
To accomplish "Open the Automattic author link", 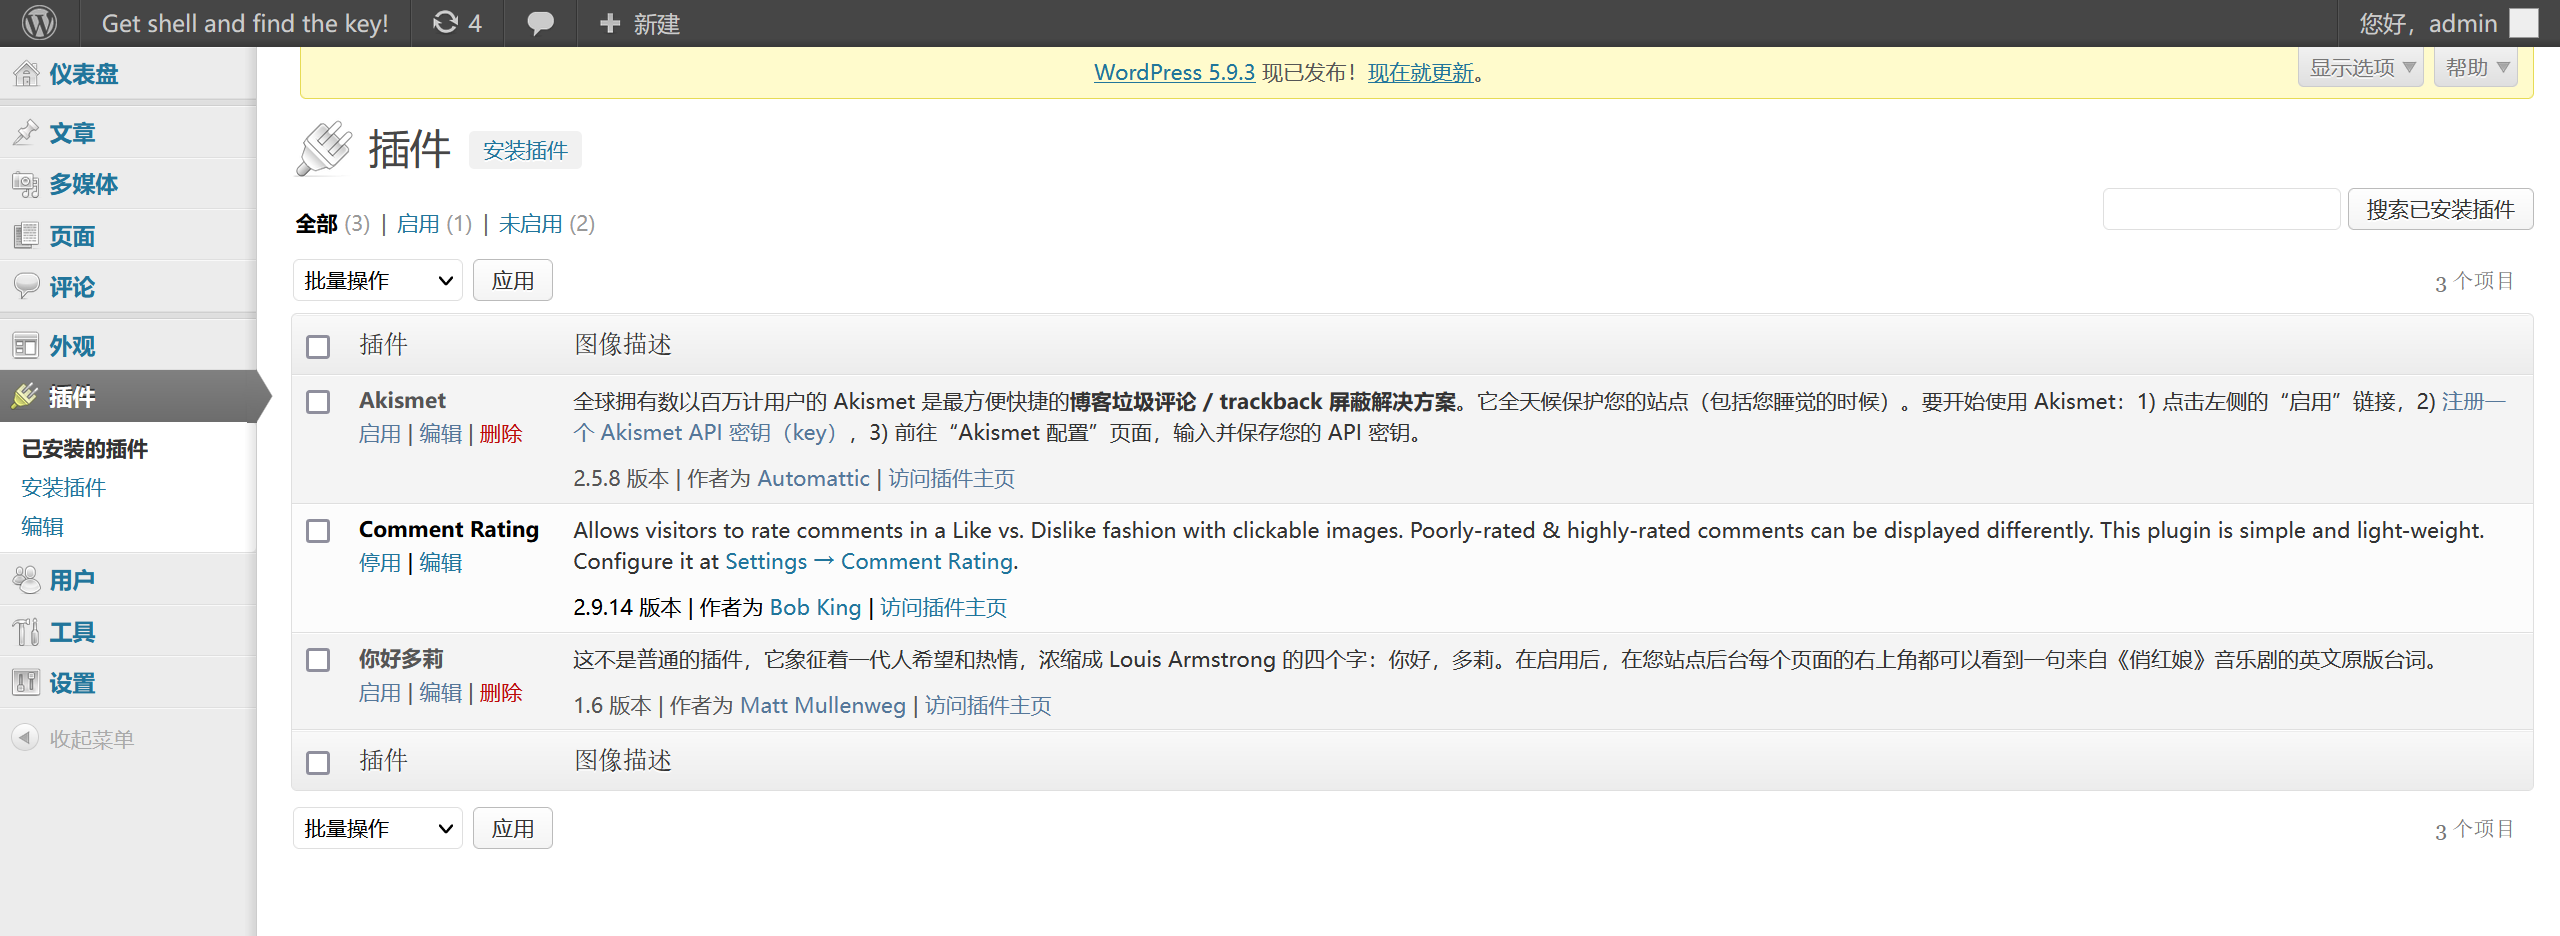I will (813, 479).
